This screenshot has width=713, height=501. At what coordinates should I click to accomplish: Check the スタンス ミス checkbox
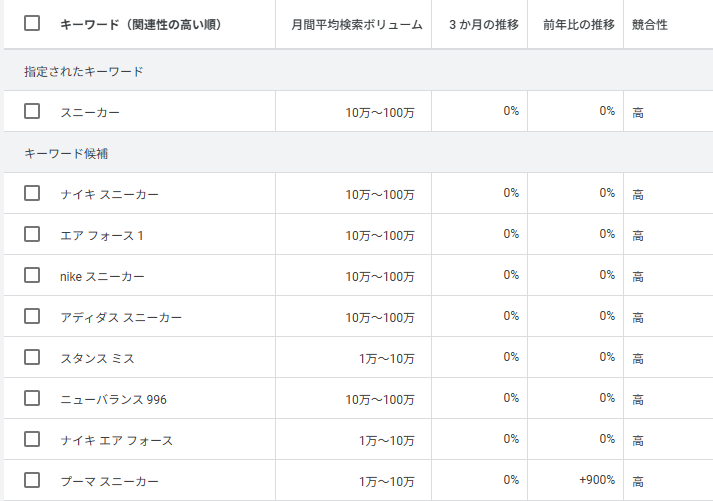(32, 357)
